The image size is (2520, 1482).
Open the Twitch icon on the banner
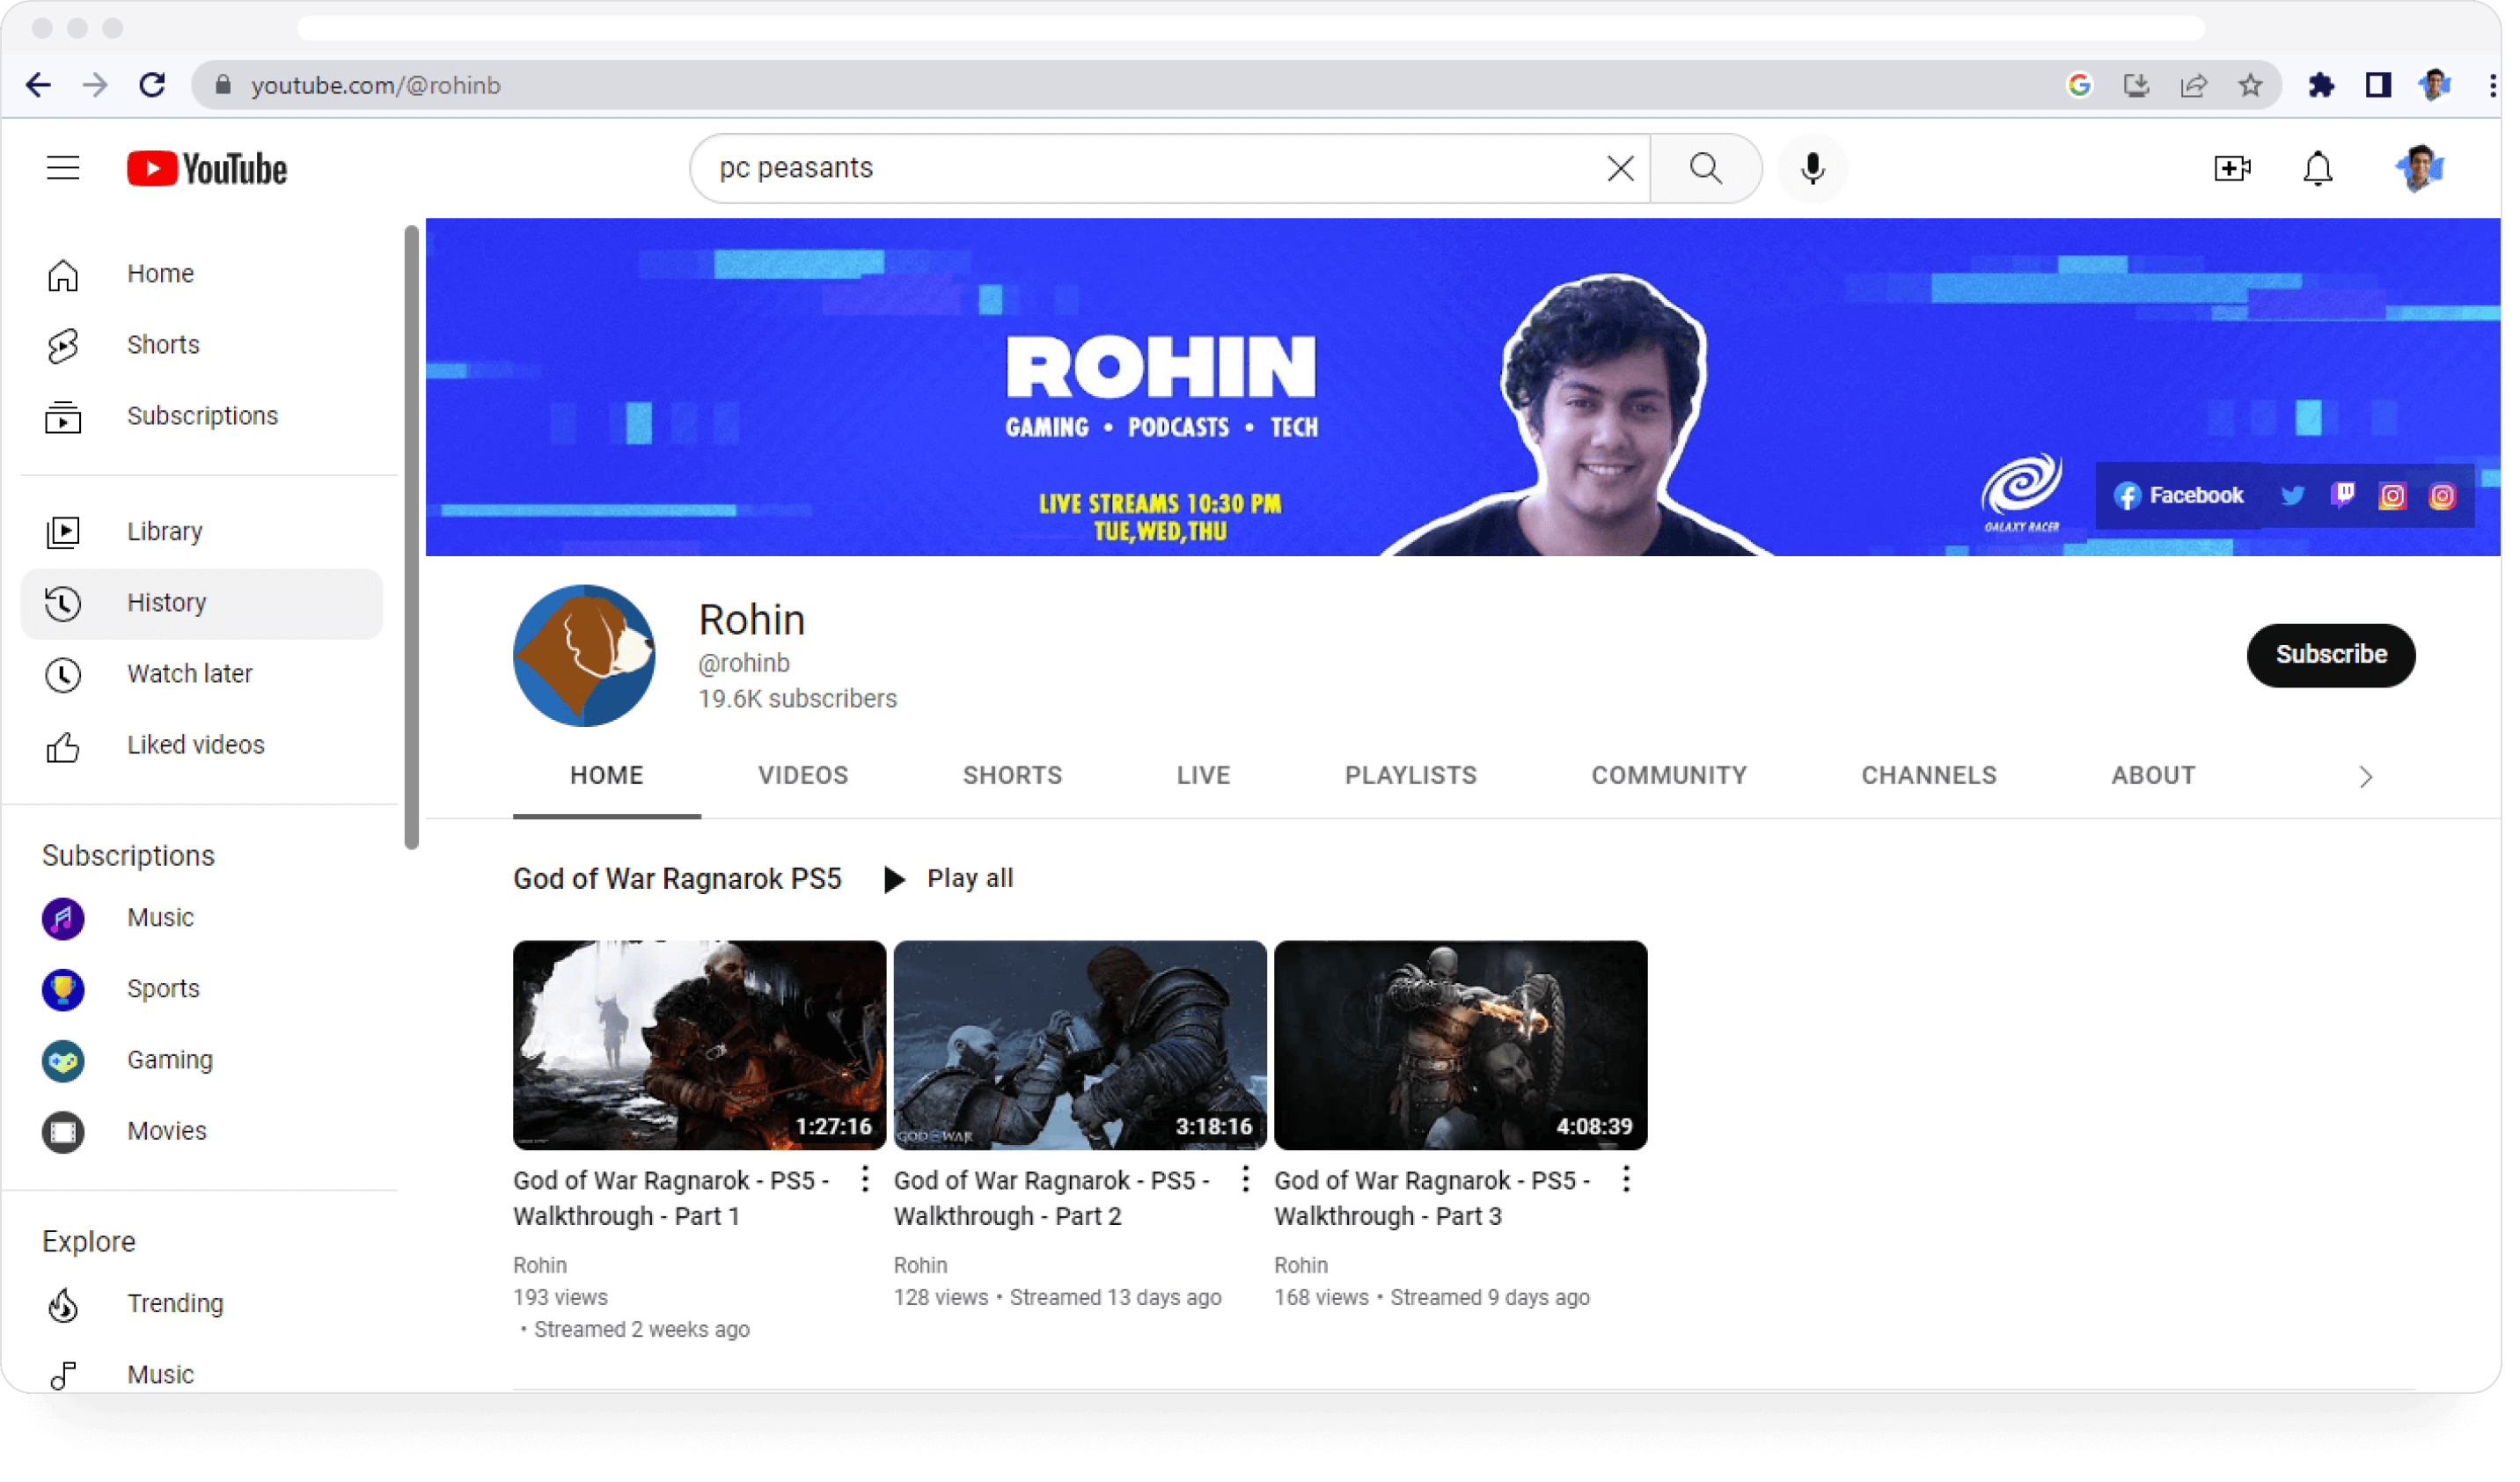point(2343,495)
